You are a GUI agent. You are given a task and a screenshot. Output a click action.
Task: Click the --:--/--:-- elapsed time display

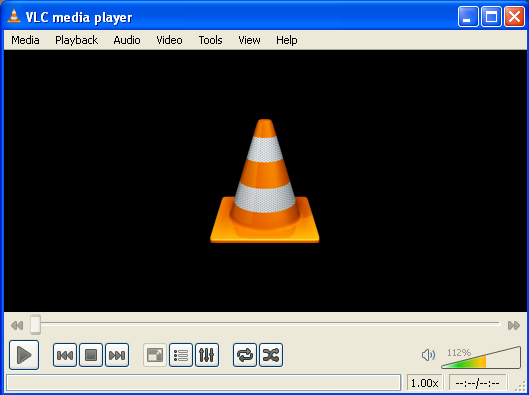477,383
